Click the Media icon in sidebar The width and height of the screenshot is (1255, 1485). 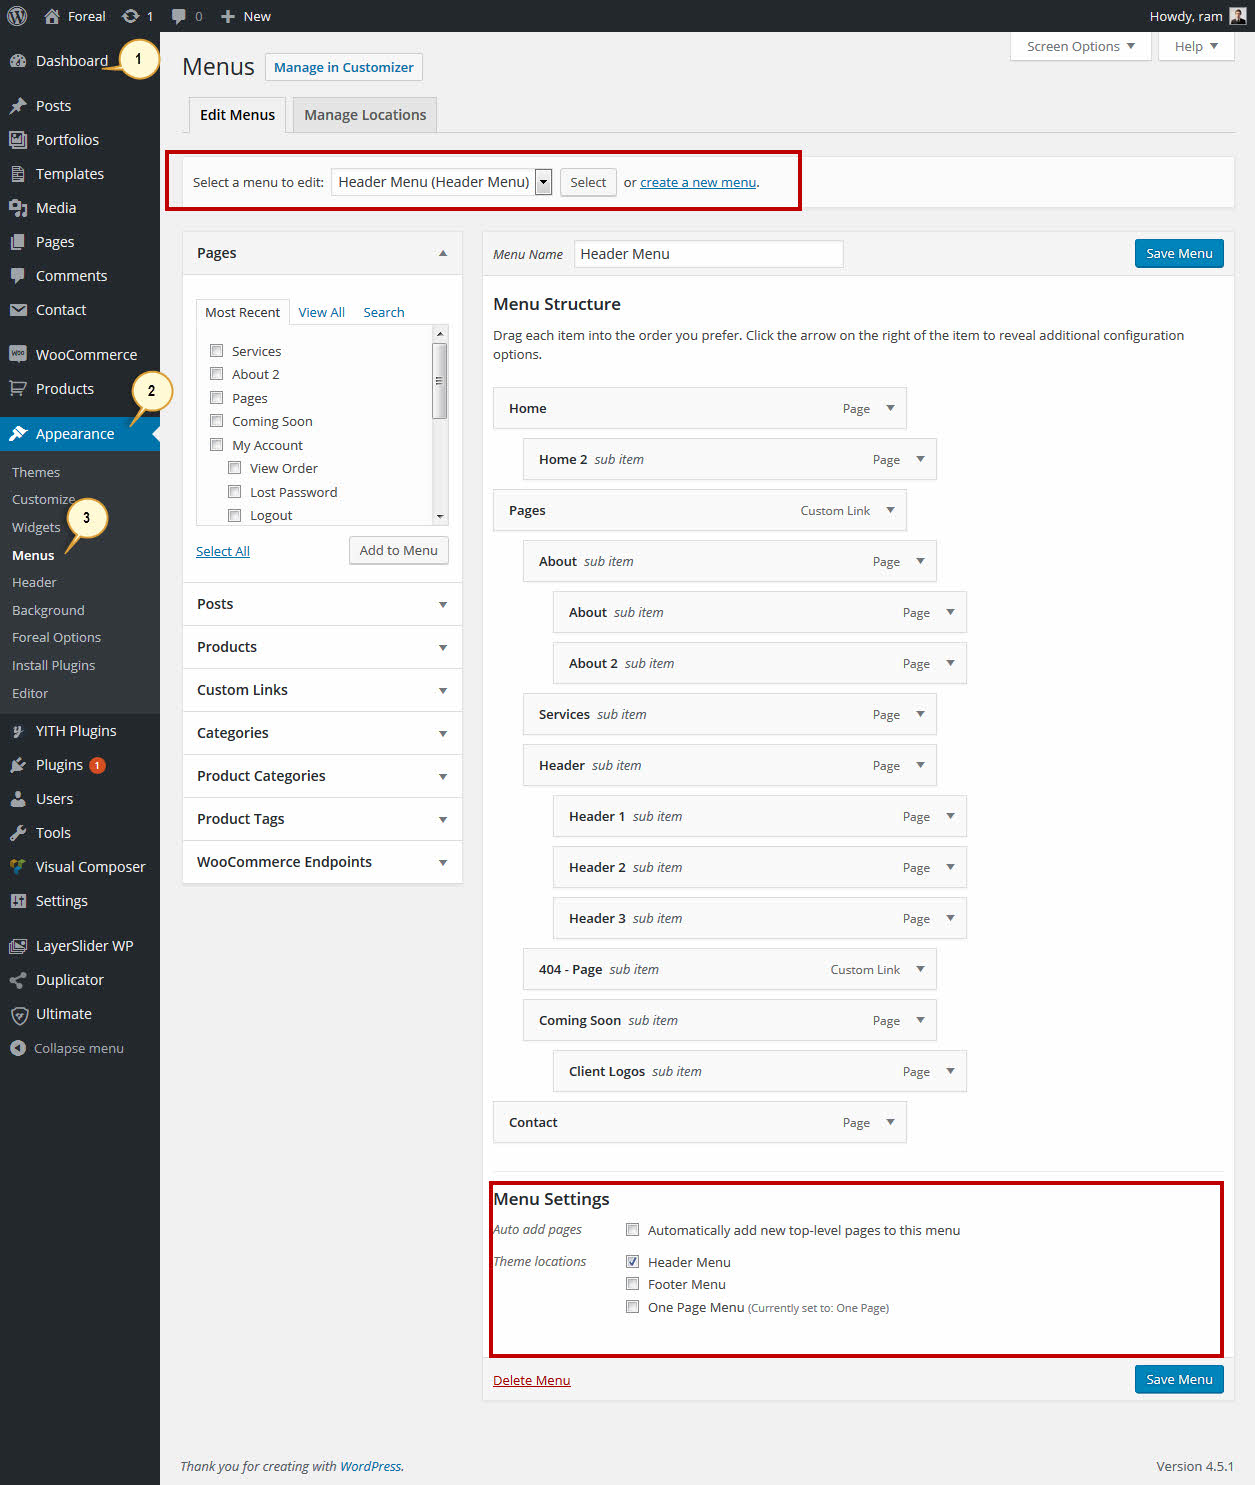[x=18, y=208]
